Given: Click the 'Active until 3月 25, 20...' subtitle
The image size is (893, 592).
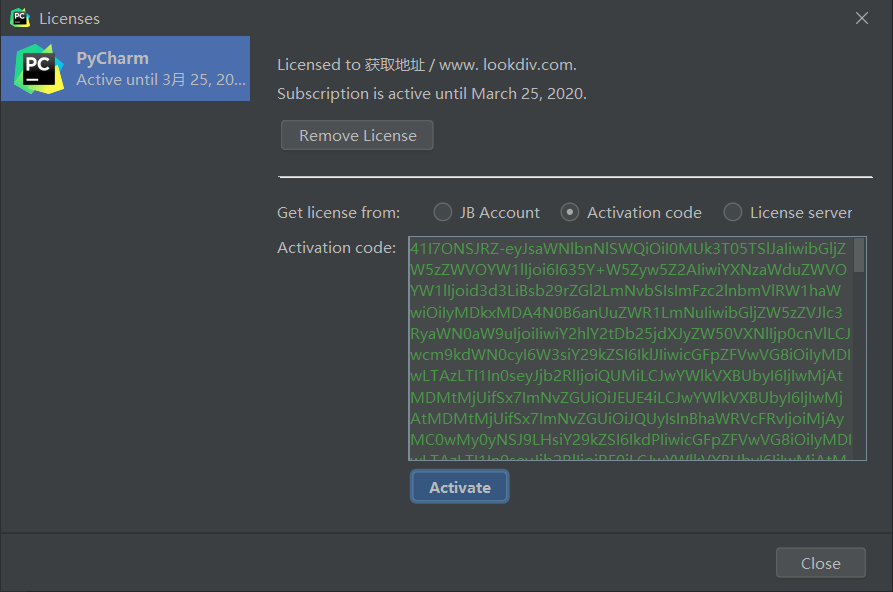Looking at the screenshot, I should (161, 80).
